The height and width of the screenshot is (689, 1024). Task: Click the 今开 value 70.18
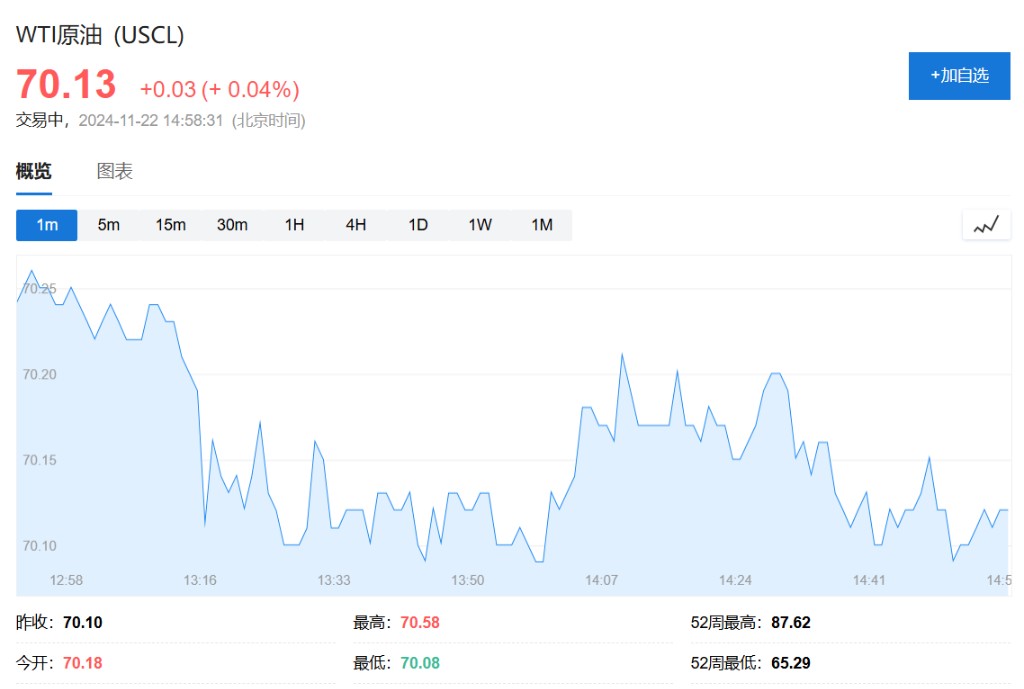click(x=83, y=663)
